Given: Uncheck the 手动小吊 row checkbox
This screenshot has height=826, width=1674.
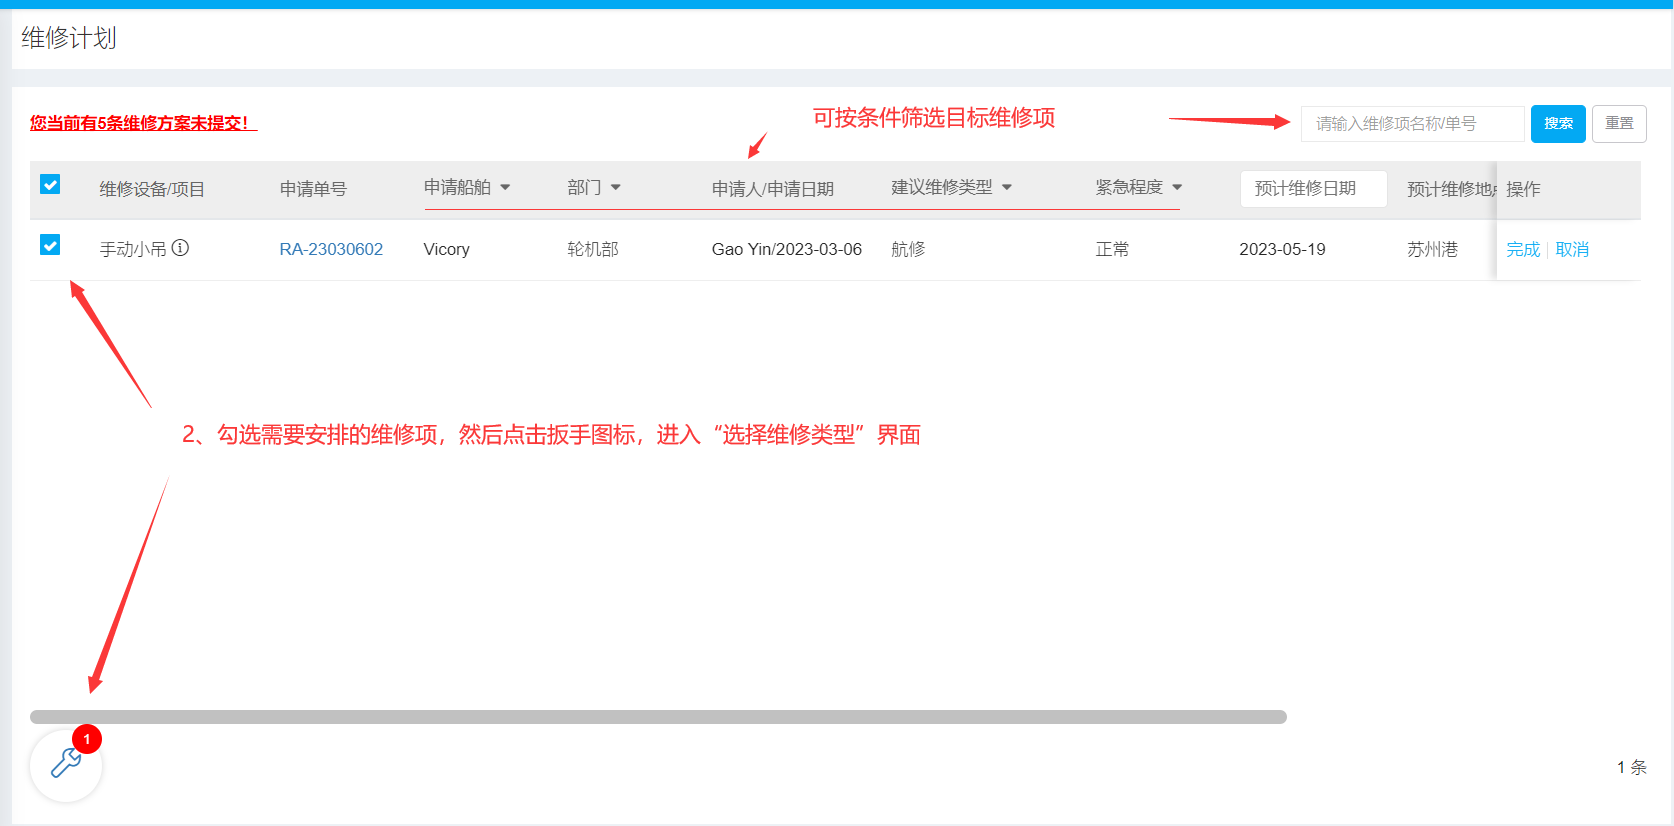Looking at the screenshot, I should pos(50,245).
